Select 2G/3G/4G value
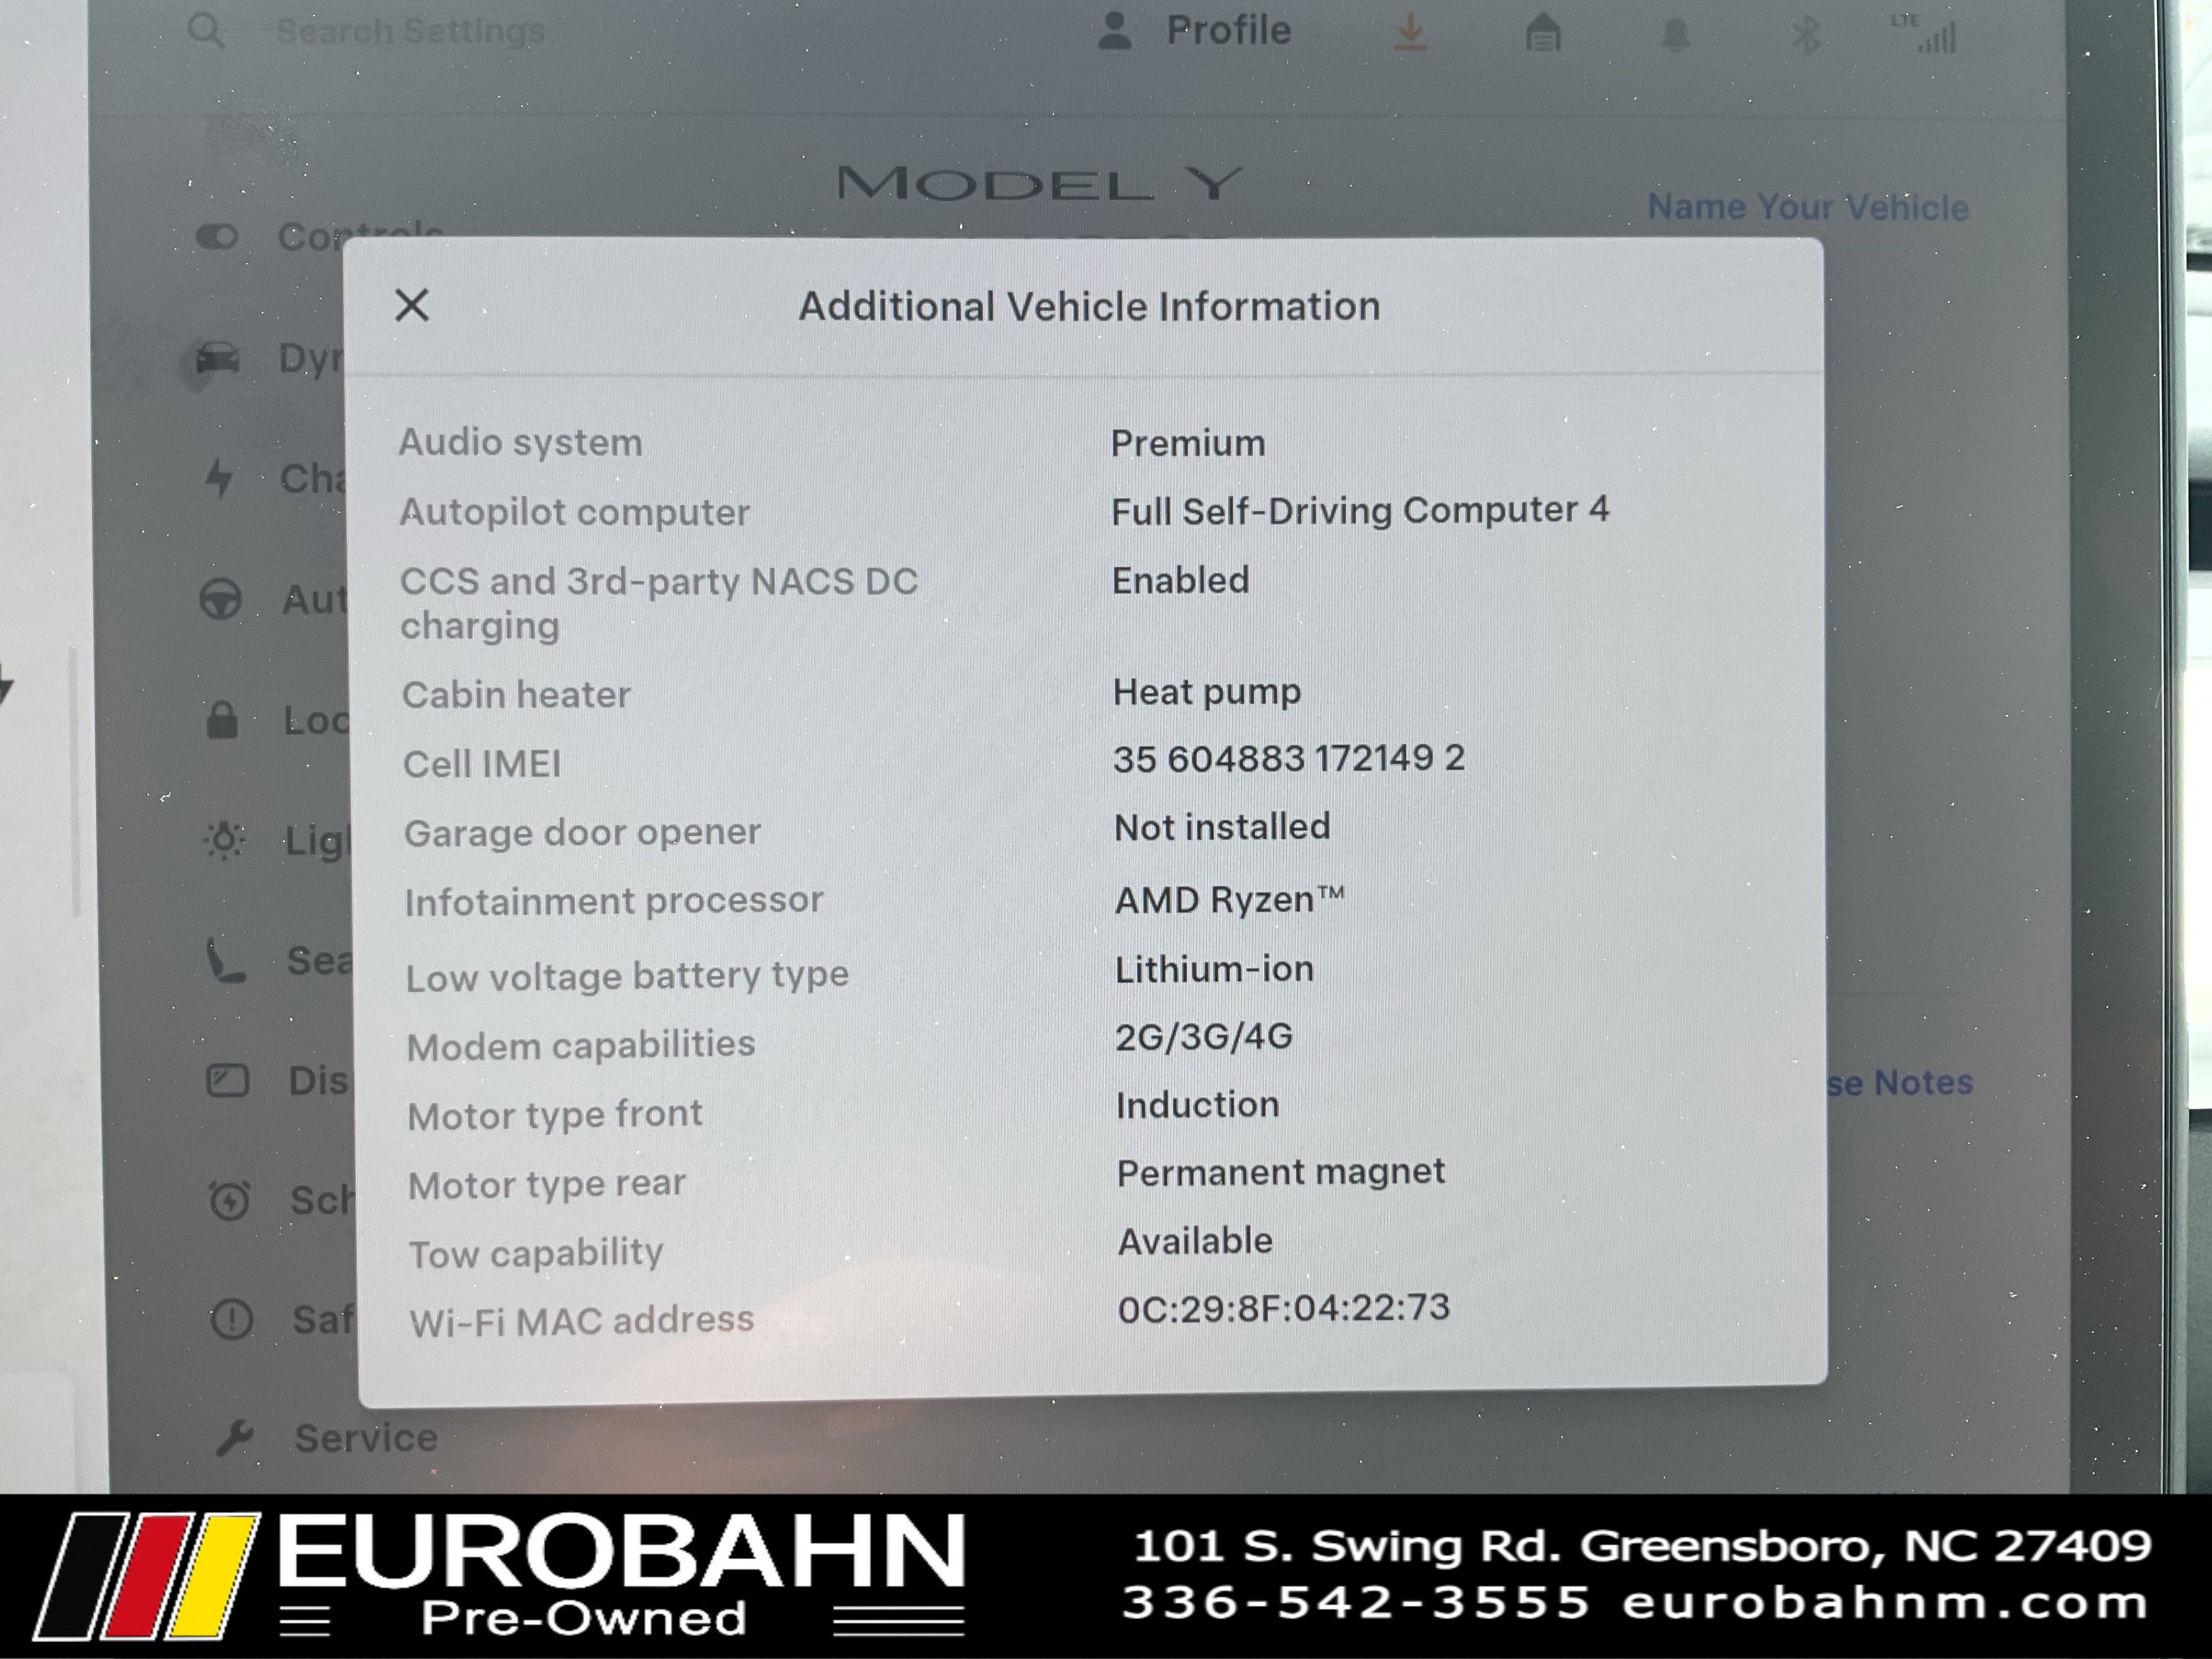The height and width of the screenshot is (1659, 2212). 1204,1037
